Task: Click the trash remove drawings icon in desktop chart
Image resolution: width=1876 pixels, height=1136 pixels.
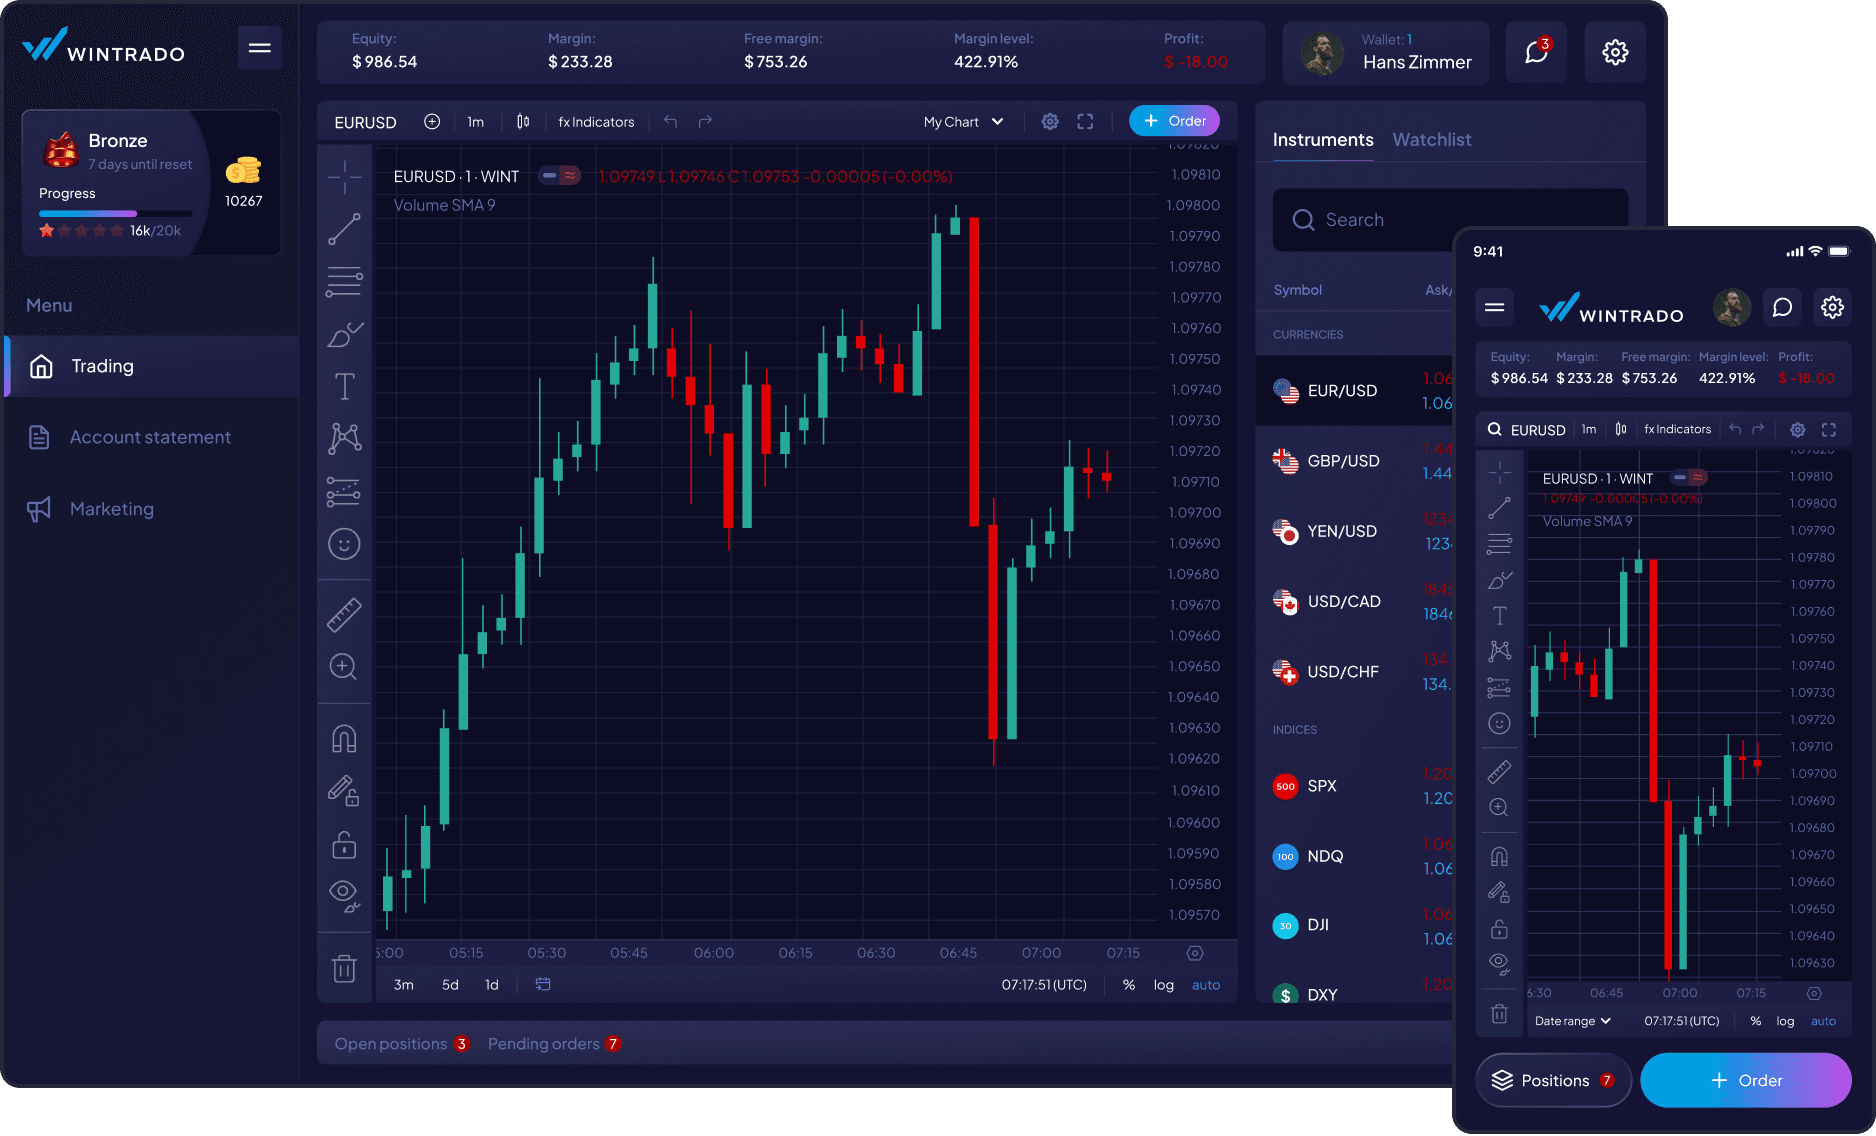Action: [344, 968]
